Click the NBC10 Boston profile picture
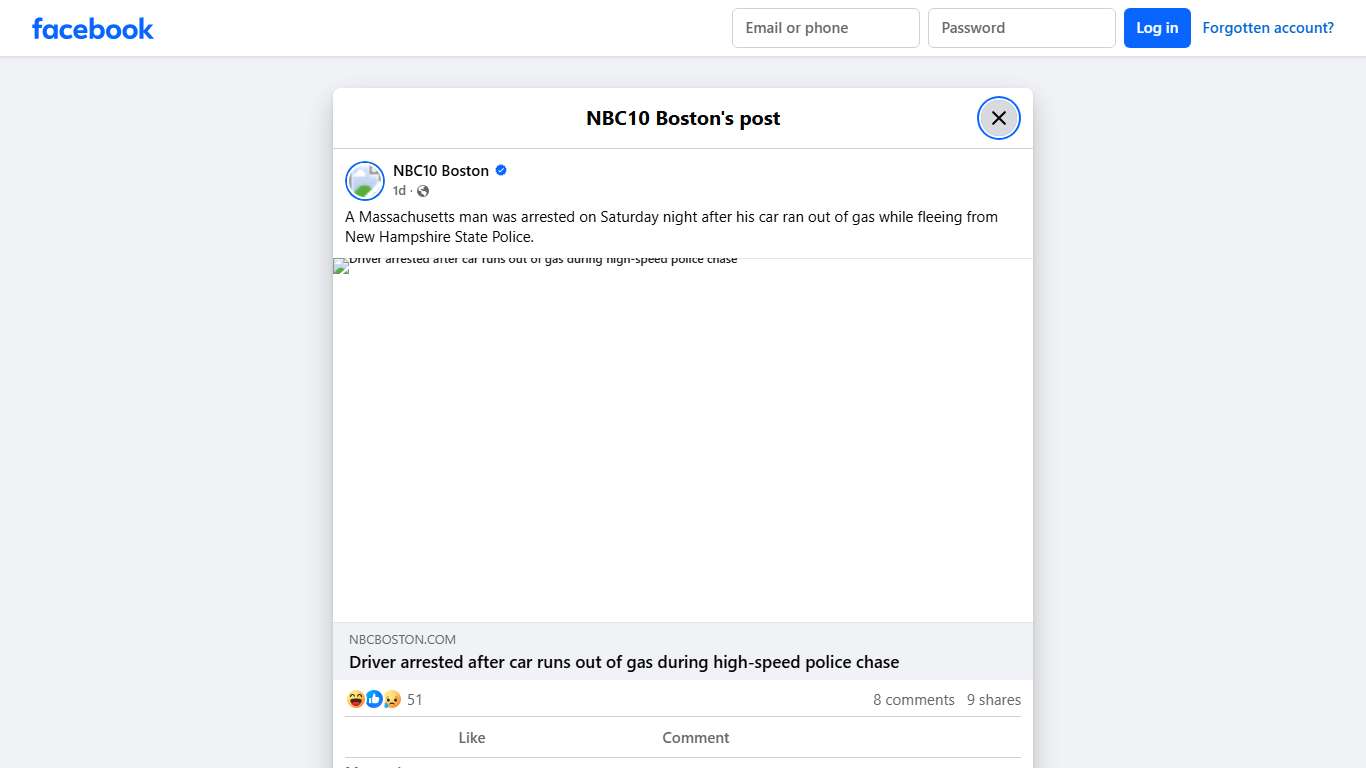This screenshot has width=1366, height=768. point(364,180)
